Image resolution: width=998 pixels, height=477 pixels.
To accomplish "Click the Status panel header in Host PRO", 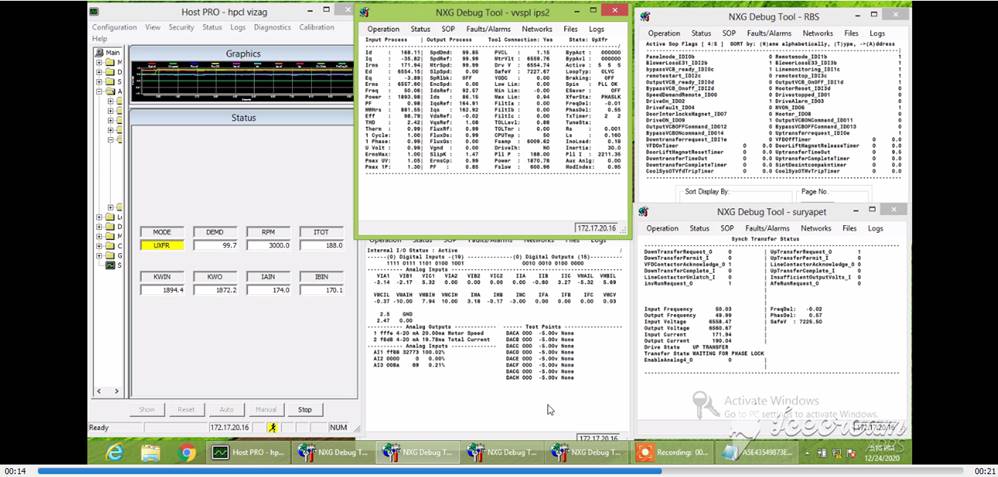I will coord(242,117).
